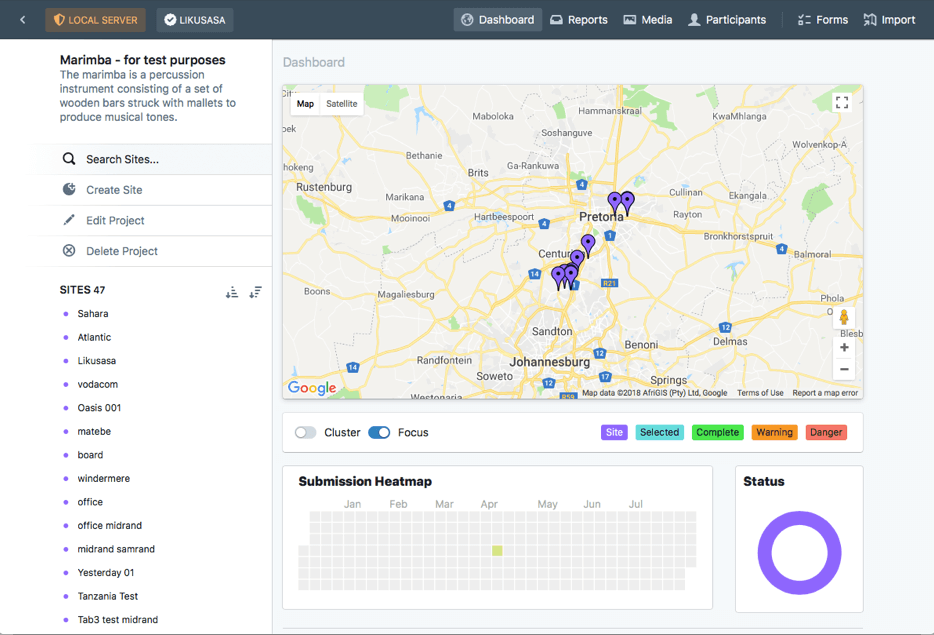Click the Delete Project option
Viewport: 934px width, 635px height.
[122, 251]
